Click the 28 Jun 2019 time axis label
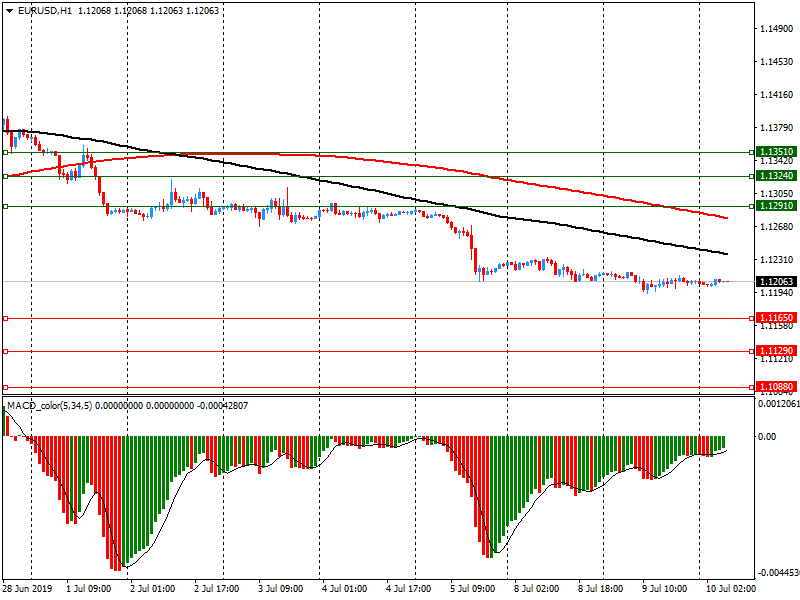Image resolution: width=800 pixels, height=600 pixels. (x=27, y=588)
